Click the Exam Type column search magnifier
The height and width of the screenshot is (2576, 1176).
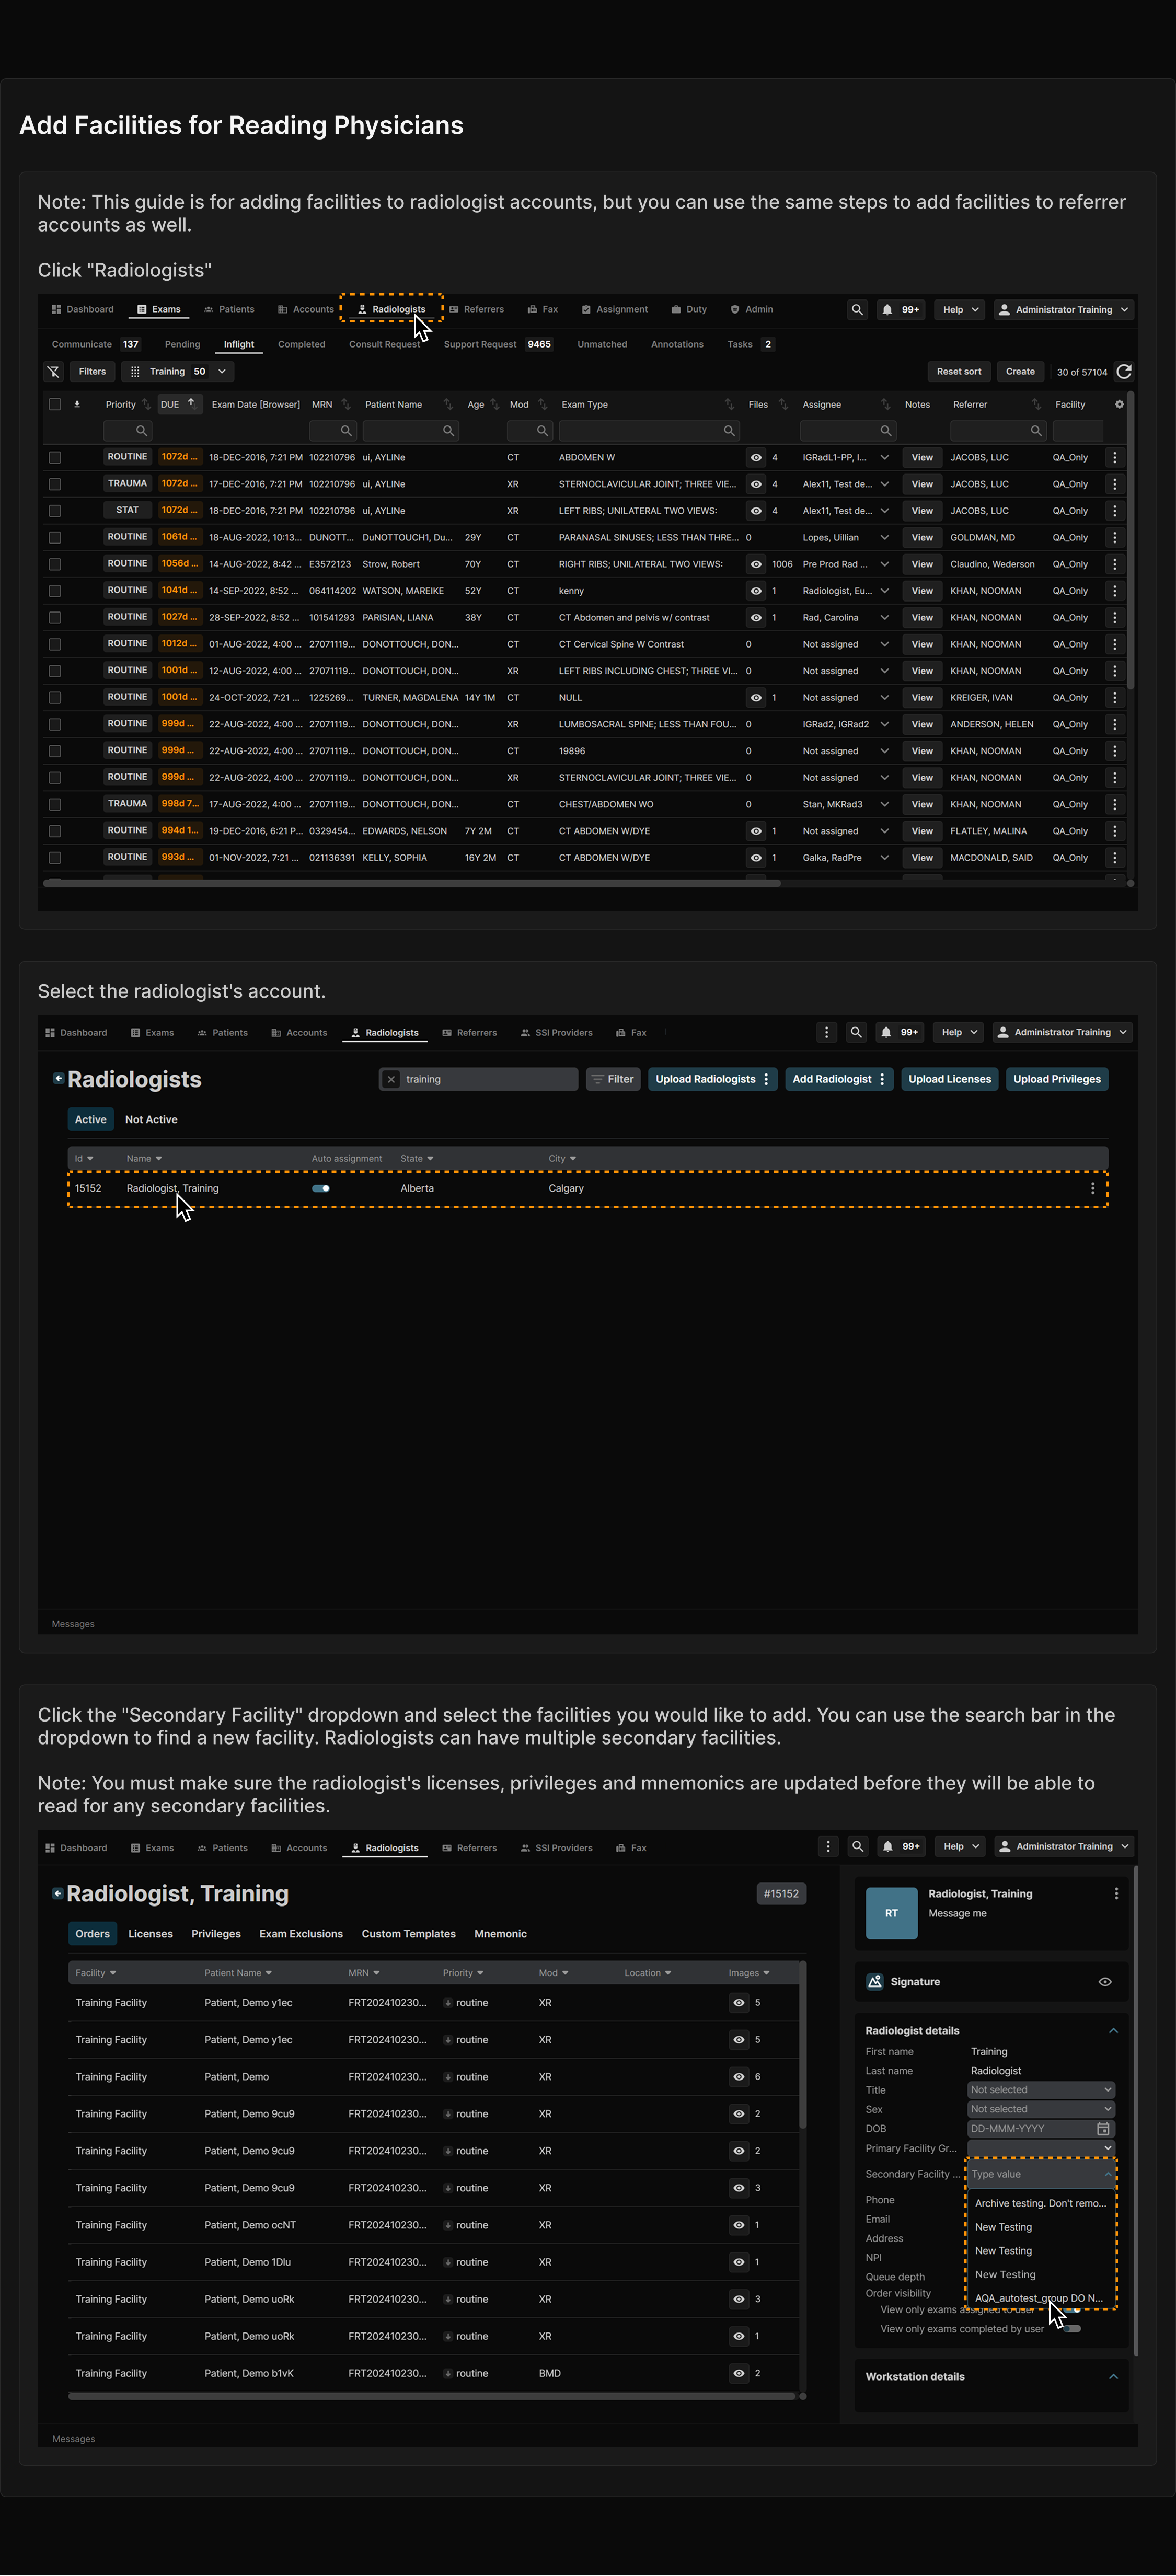729,430
